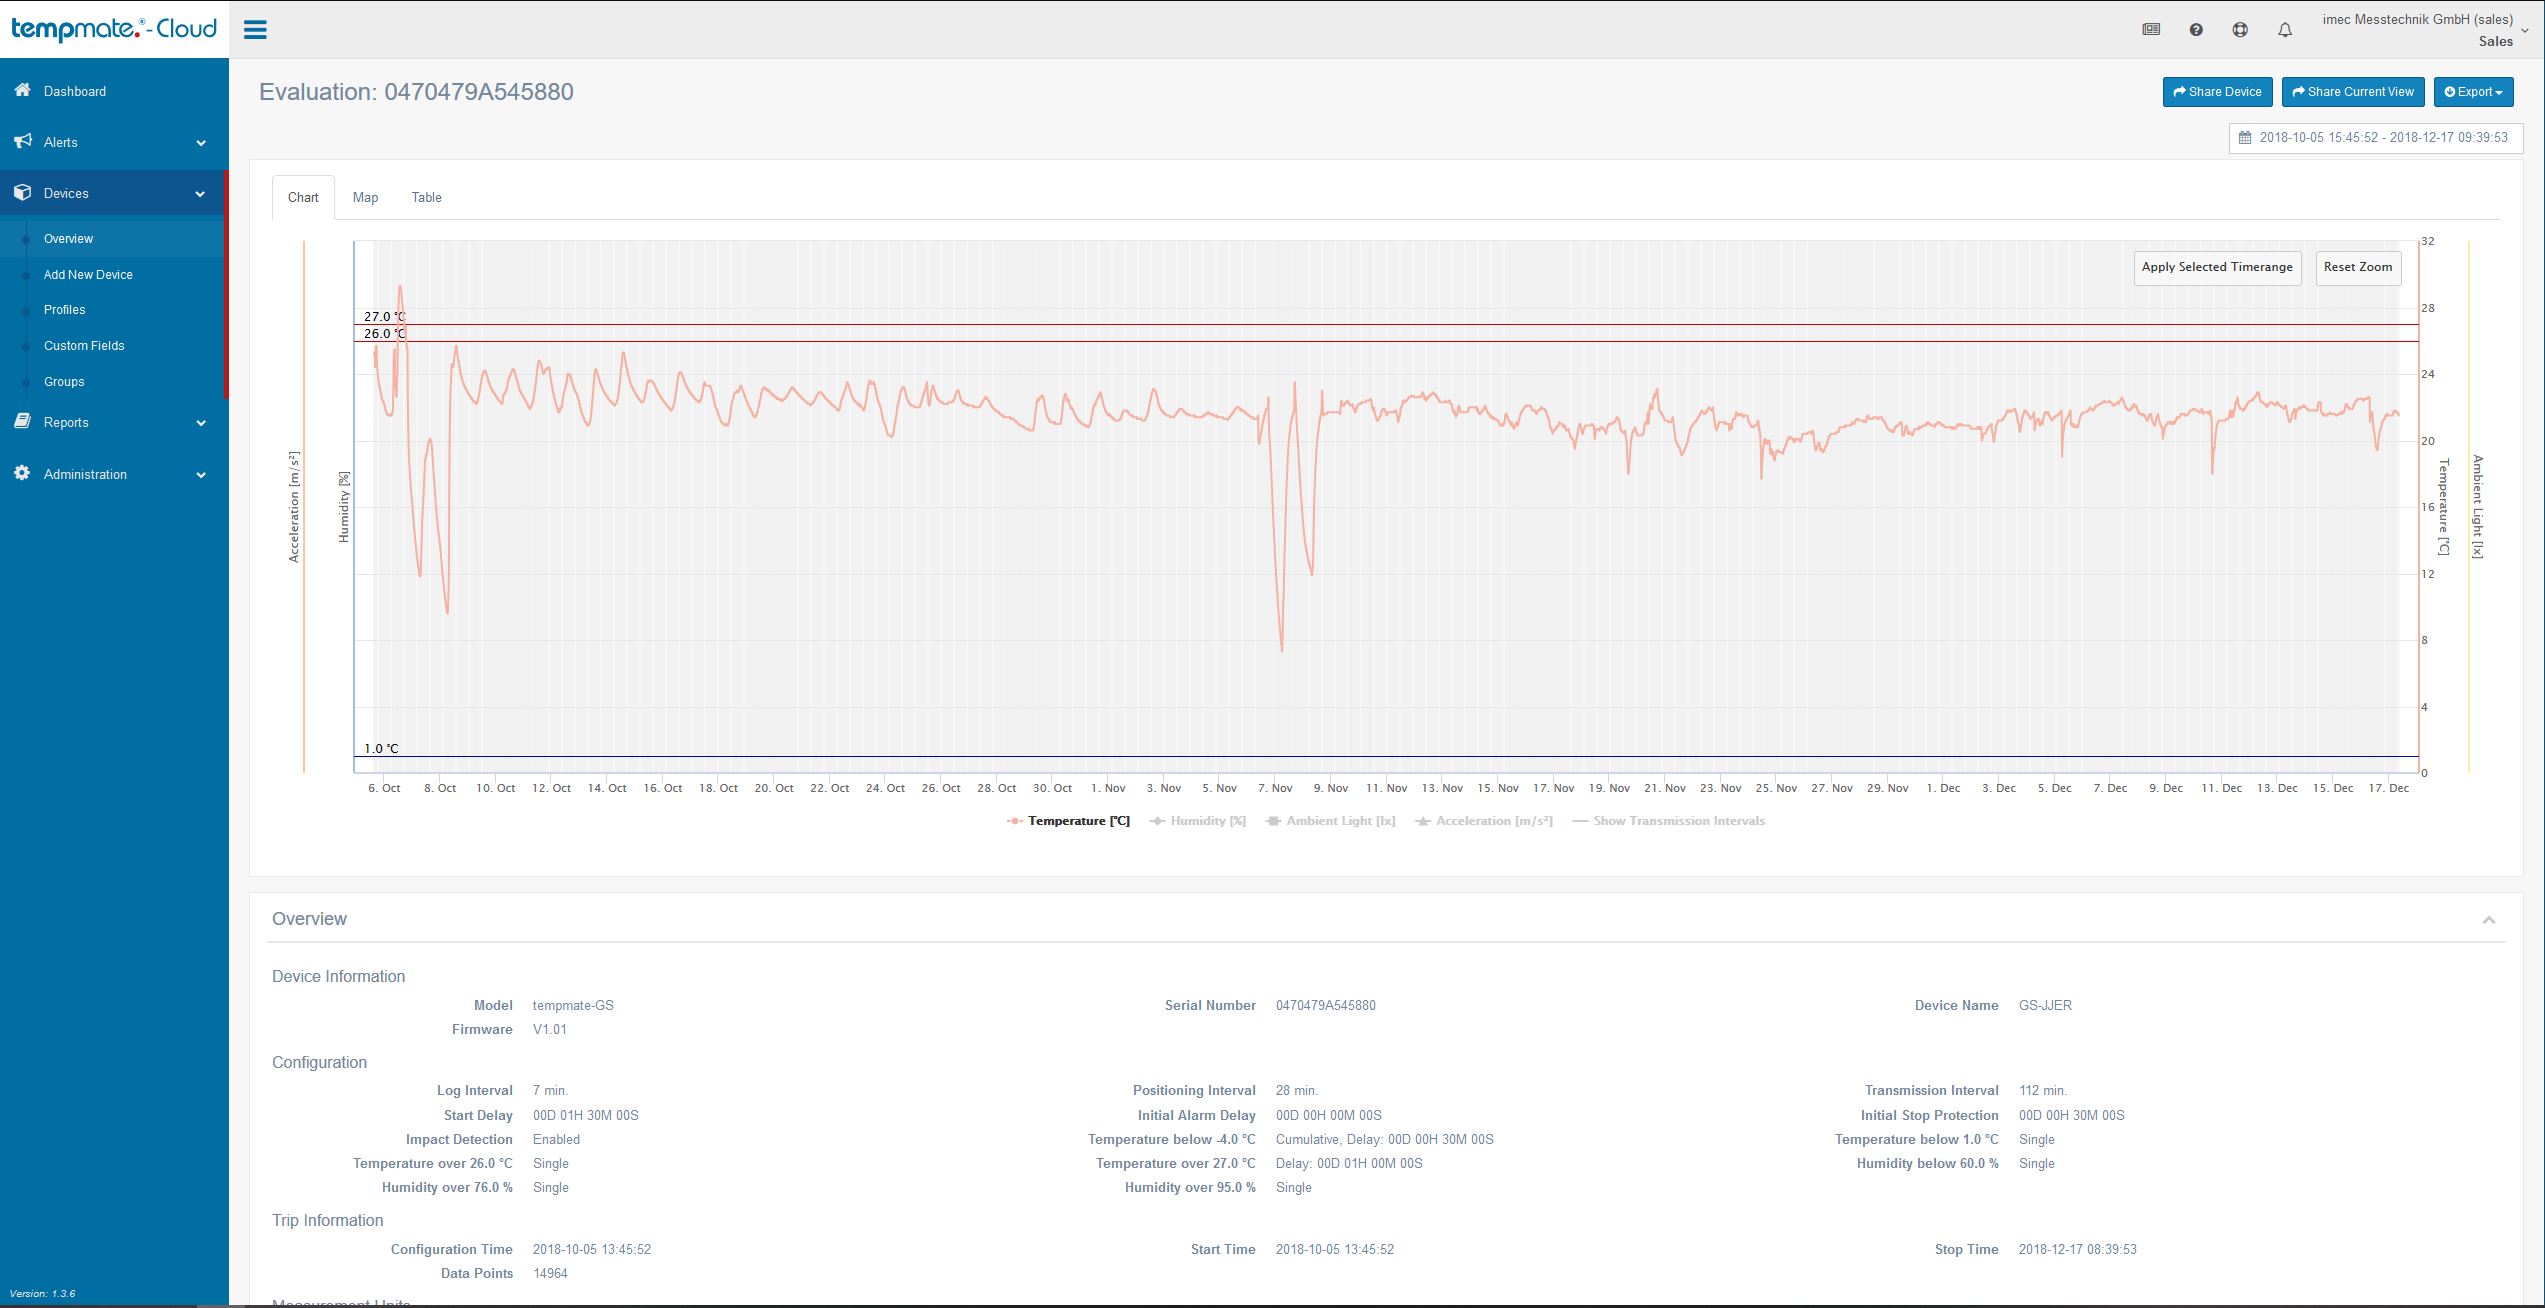Click the Share Device button

(x=2216, y=92)
